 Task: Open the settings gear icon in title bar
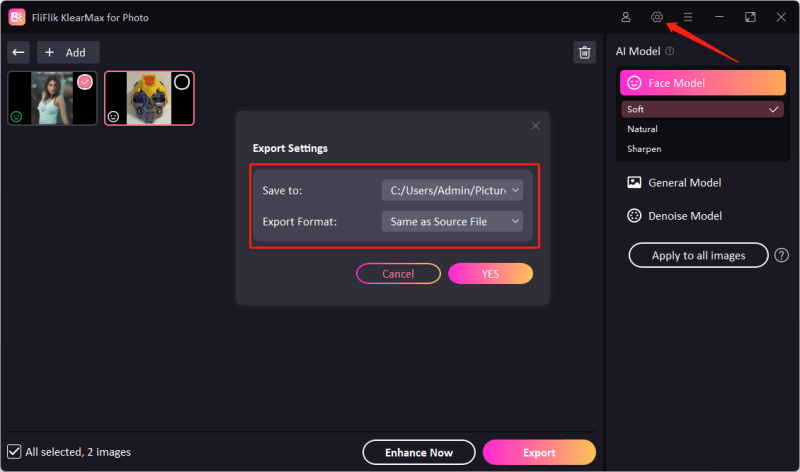click(657, 17)
